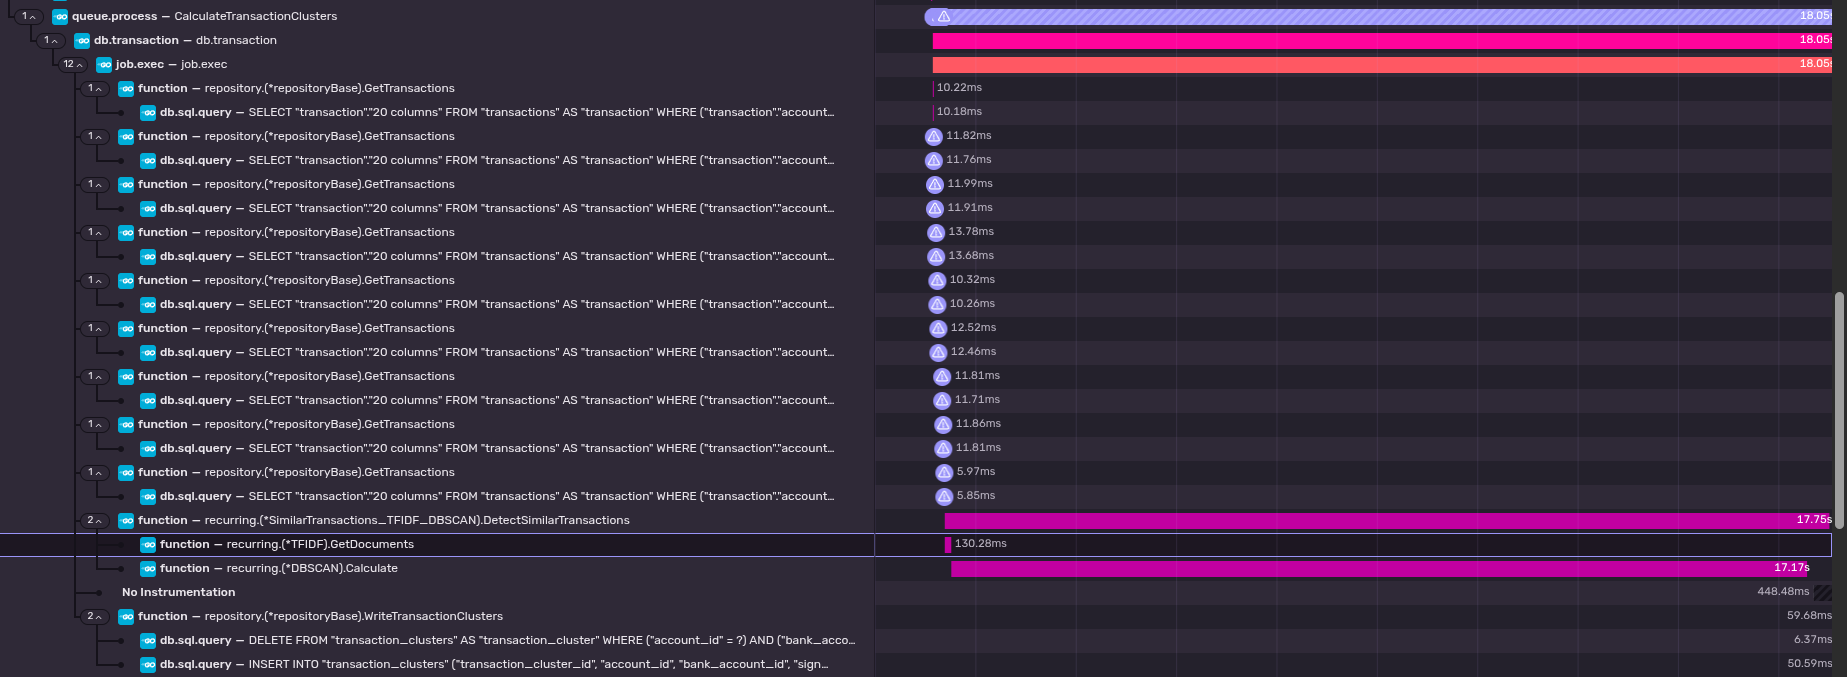Click the 130.28ms duration label
Screen dimensions: 1847x677
pyautogui.click(x=980, y=544)
